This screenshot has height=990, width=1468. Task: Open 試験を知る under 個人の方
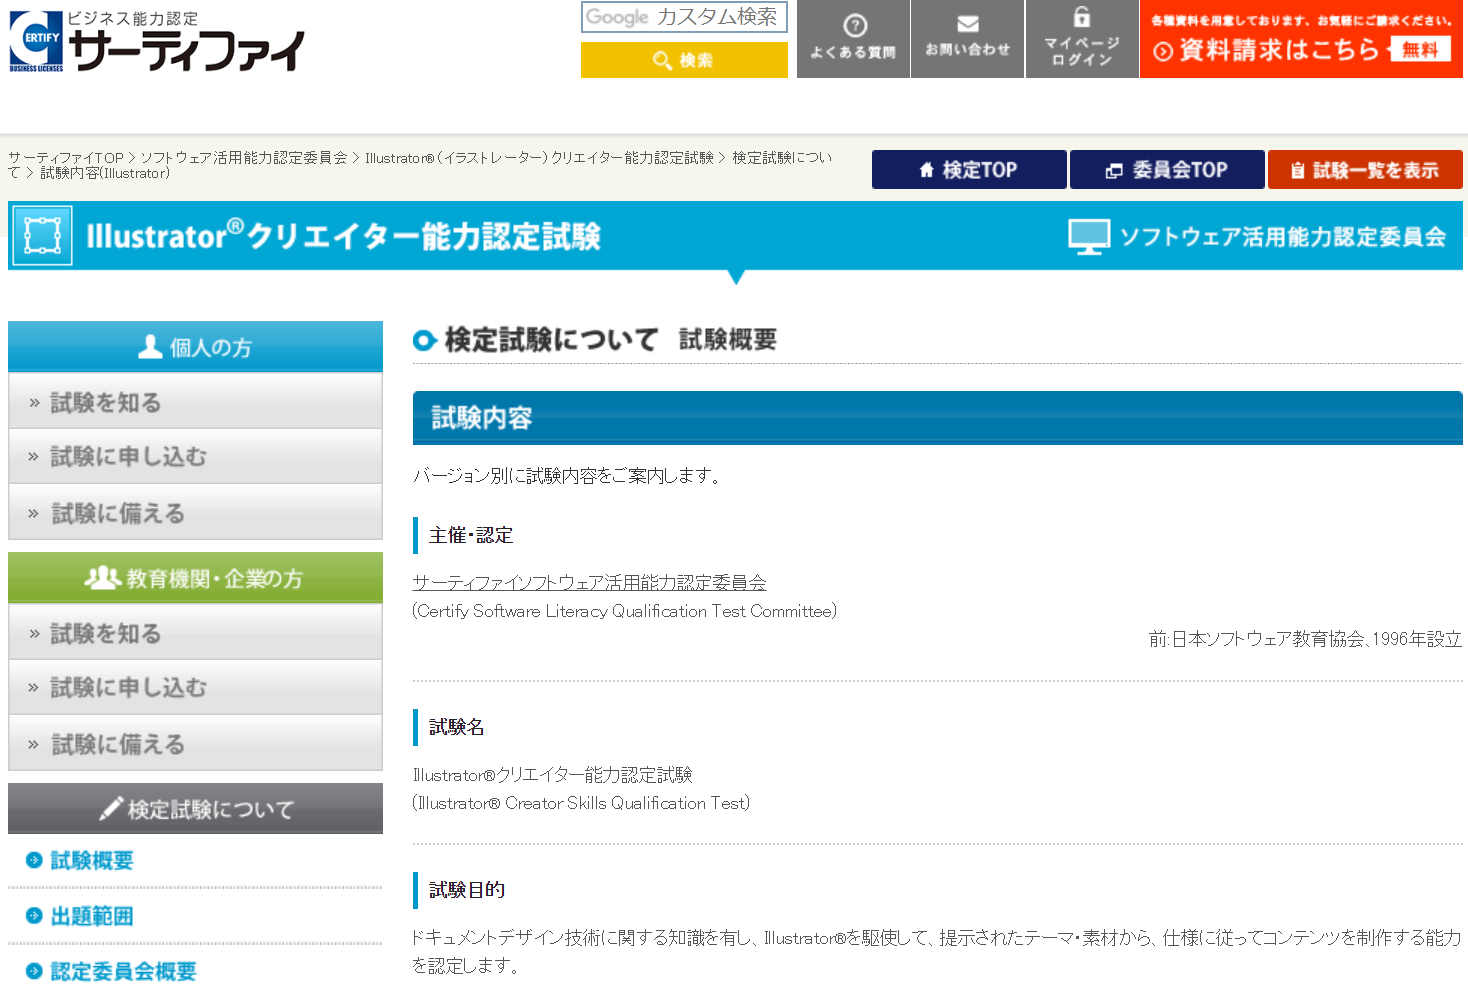click(195, 402)
